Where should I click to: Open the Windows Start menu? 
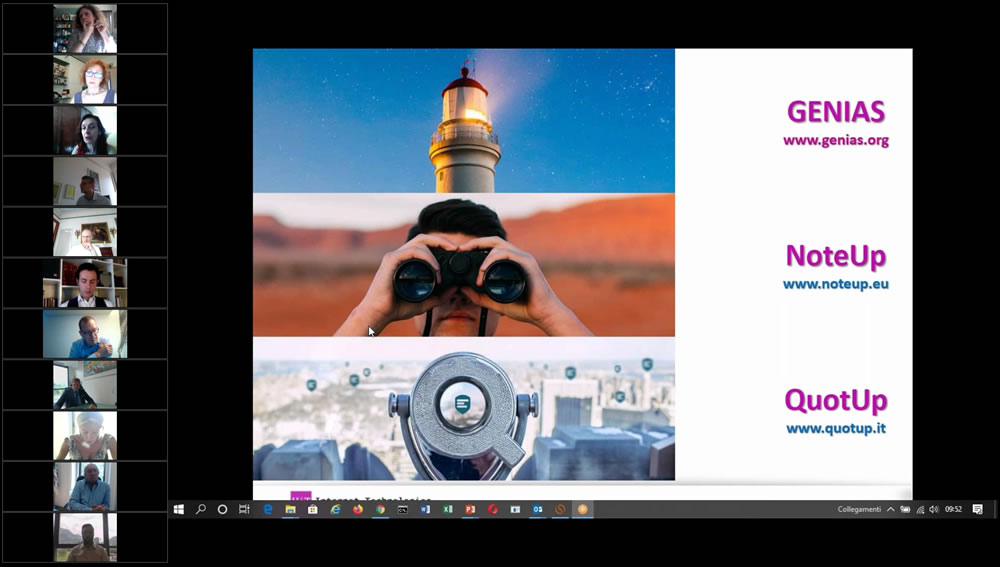[x=179, y=509]
